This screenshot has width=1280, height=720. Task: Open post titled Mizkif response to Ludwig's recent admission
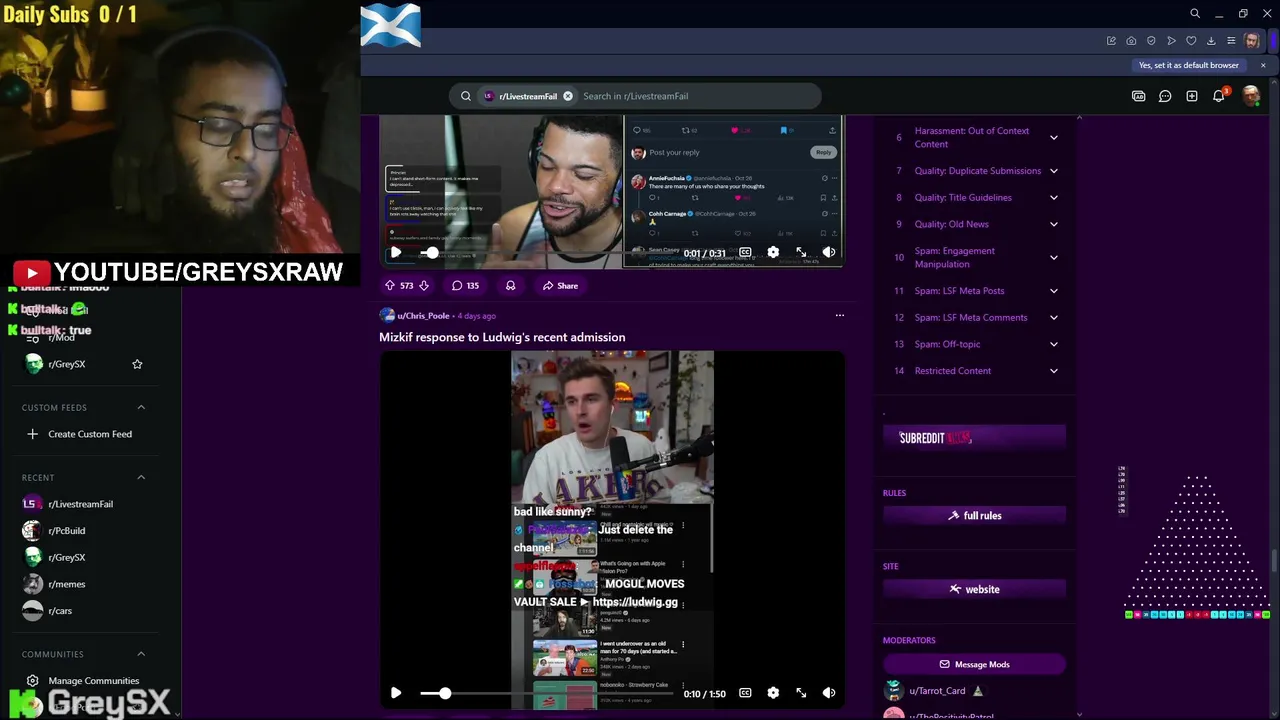[502, 337]
